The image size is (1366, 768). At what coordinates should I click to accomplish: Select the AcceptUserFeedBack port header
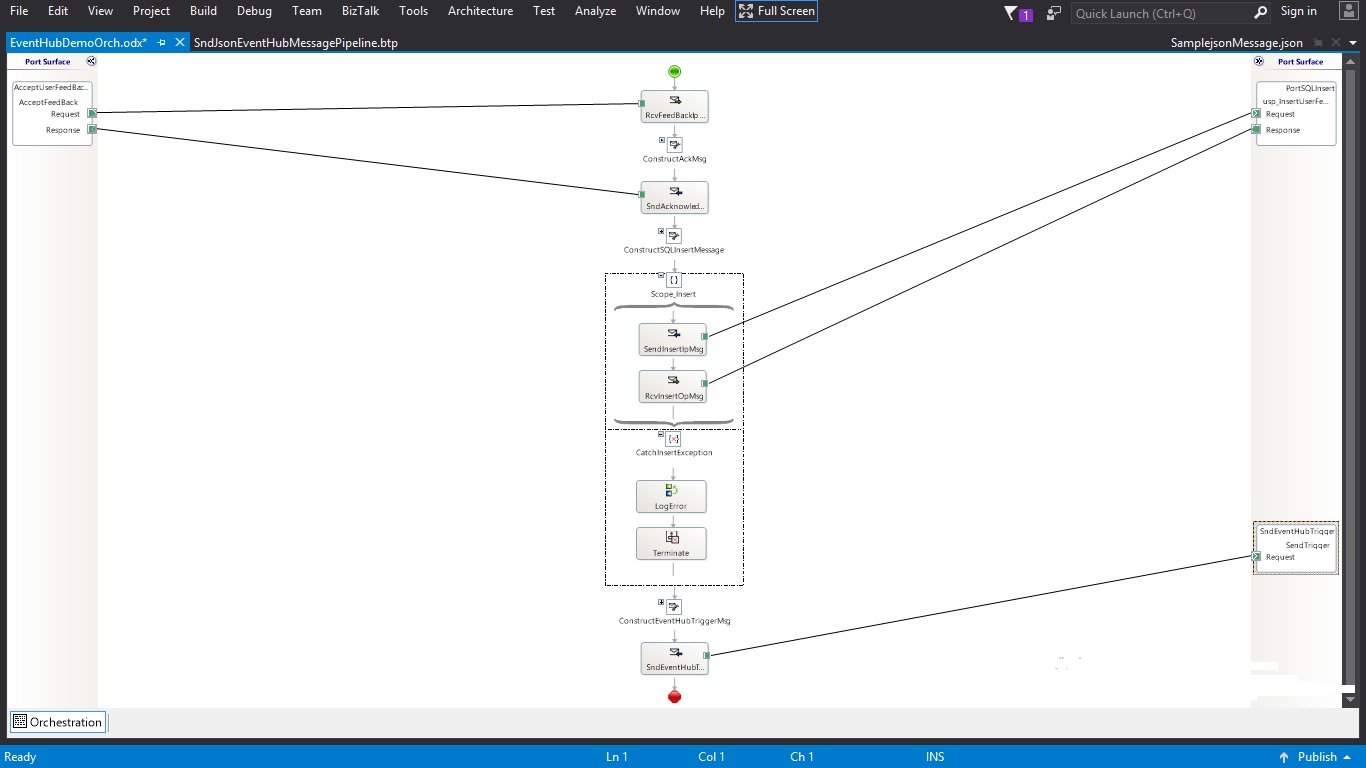pos(52,88)
